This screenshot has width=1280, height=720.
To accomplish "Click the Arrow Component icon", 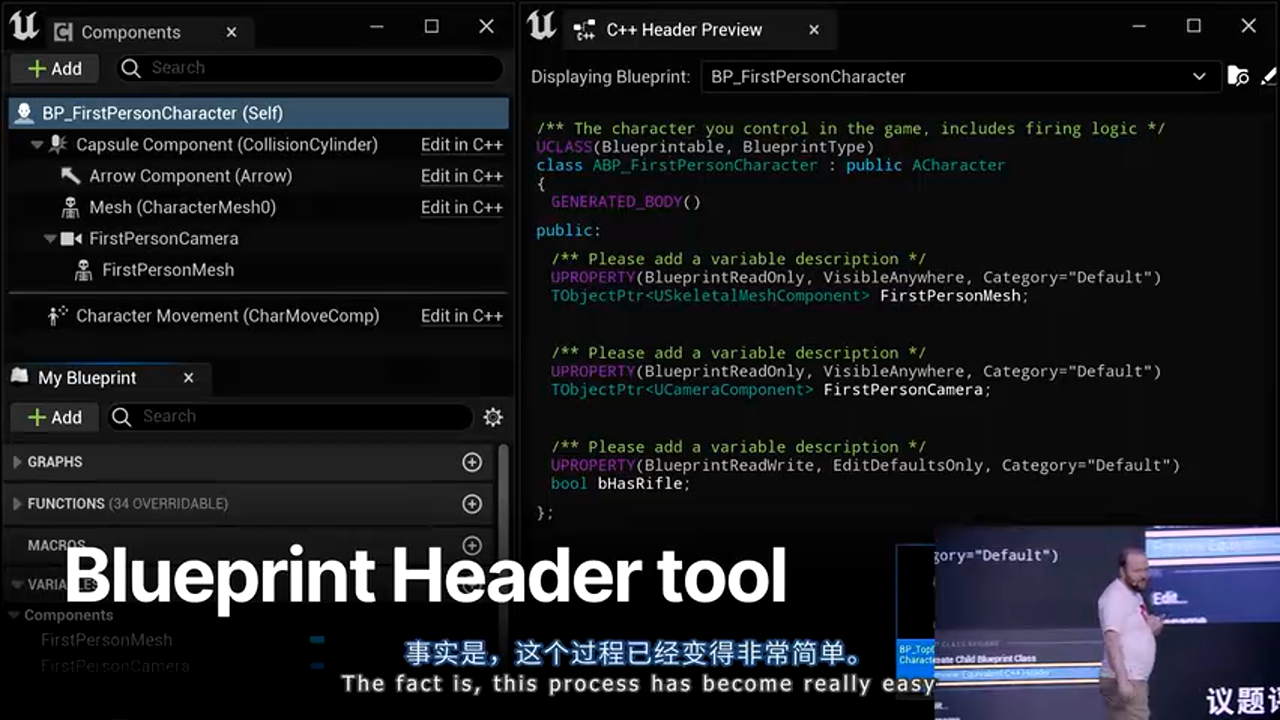I will click(x=71, y=176).
